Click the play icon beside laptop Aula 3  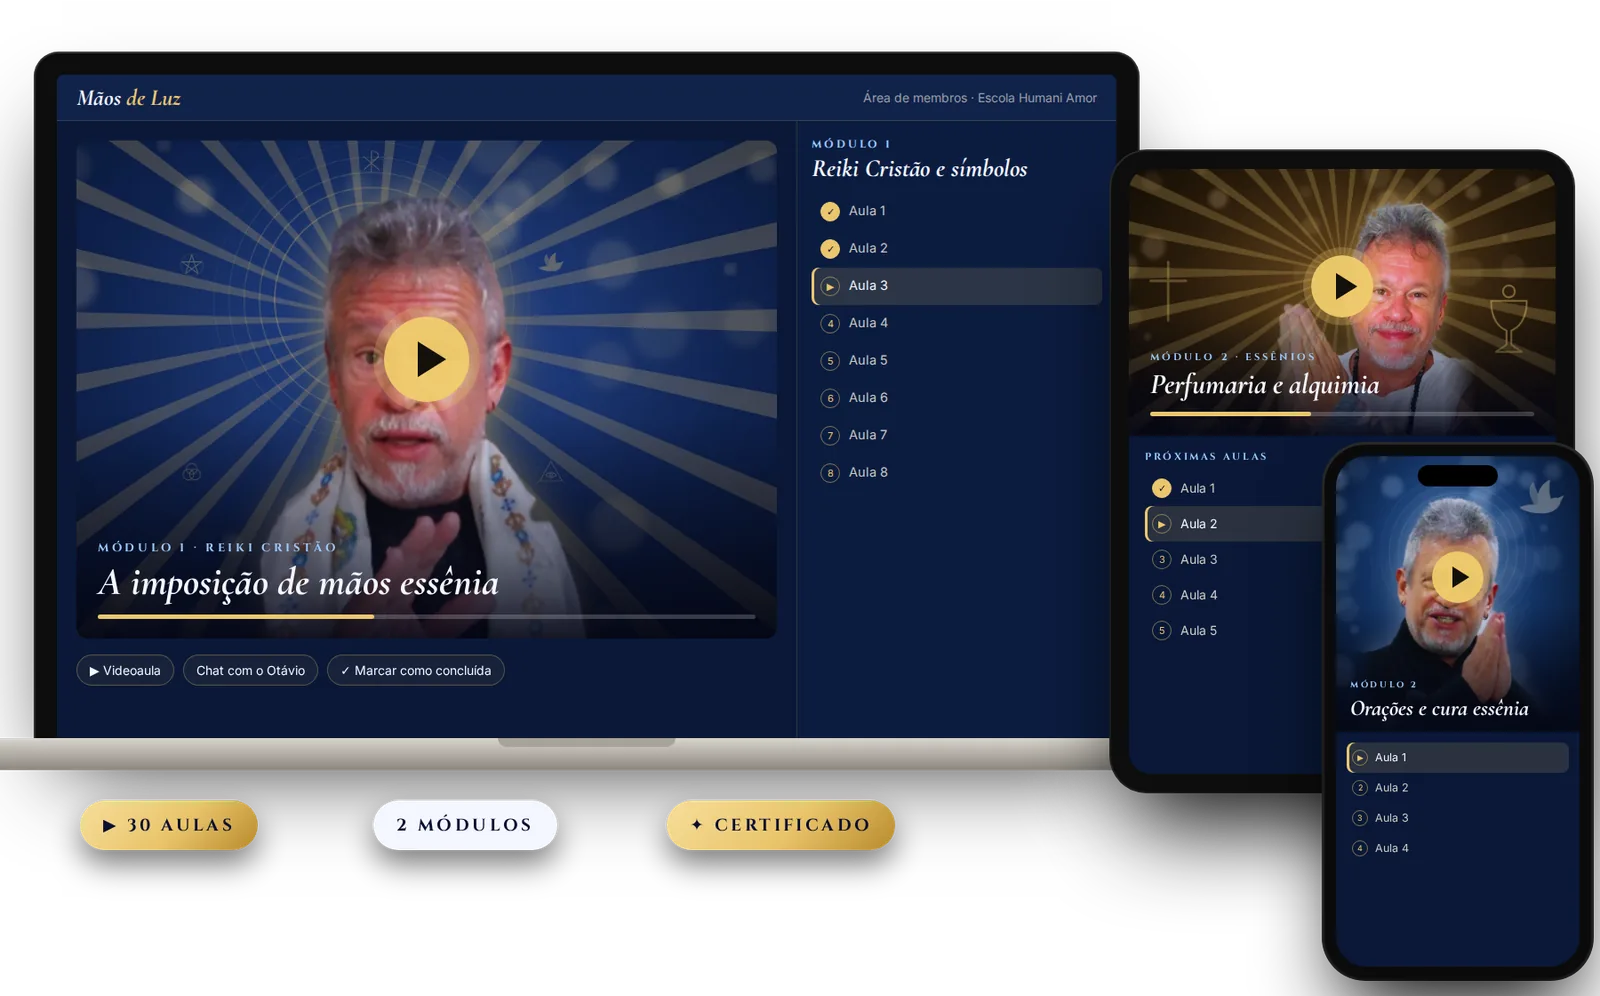click(x=830, y=286)
